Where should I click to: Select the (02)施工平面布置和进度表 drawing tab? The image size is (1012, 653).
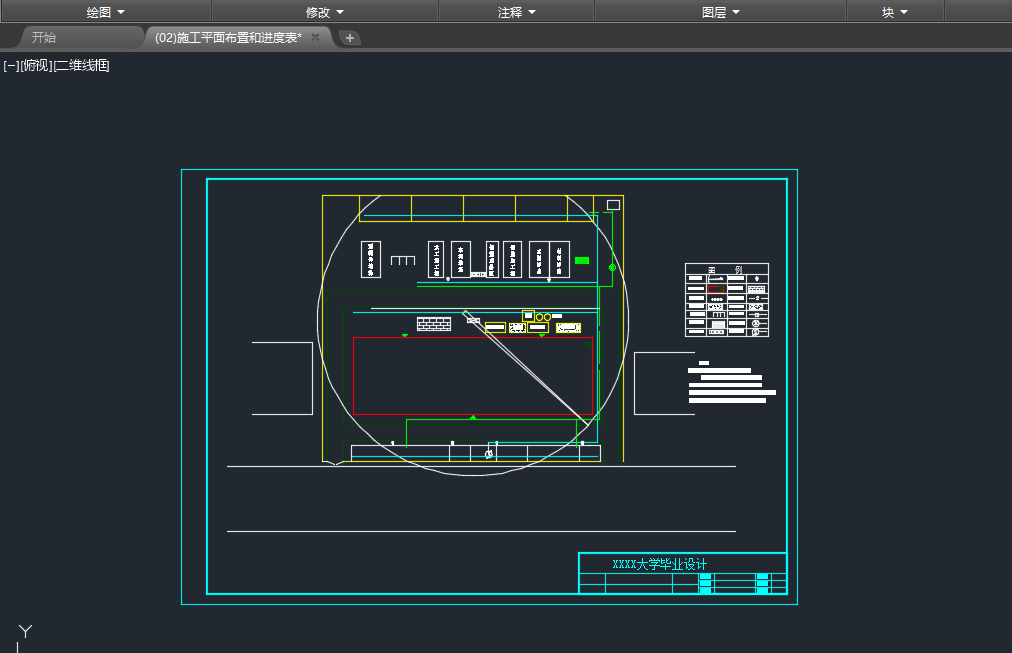(228, 38)
